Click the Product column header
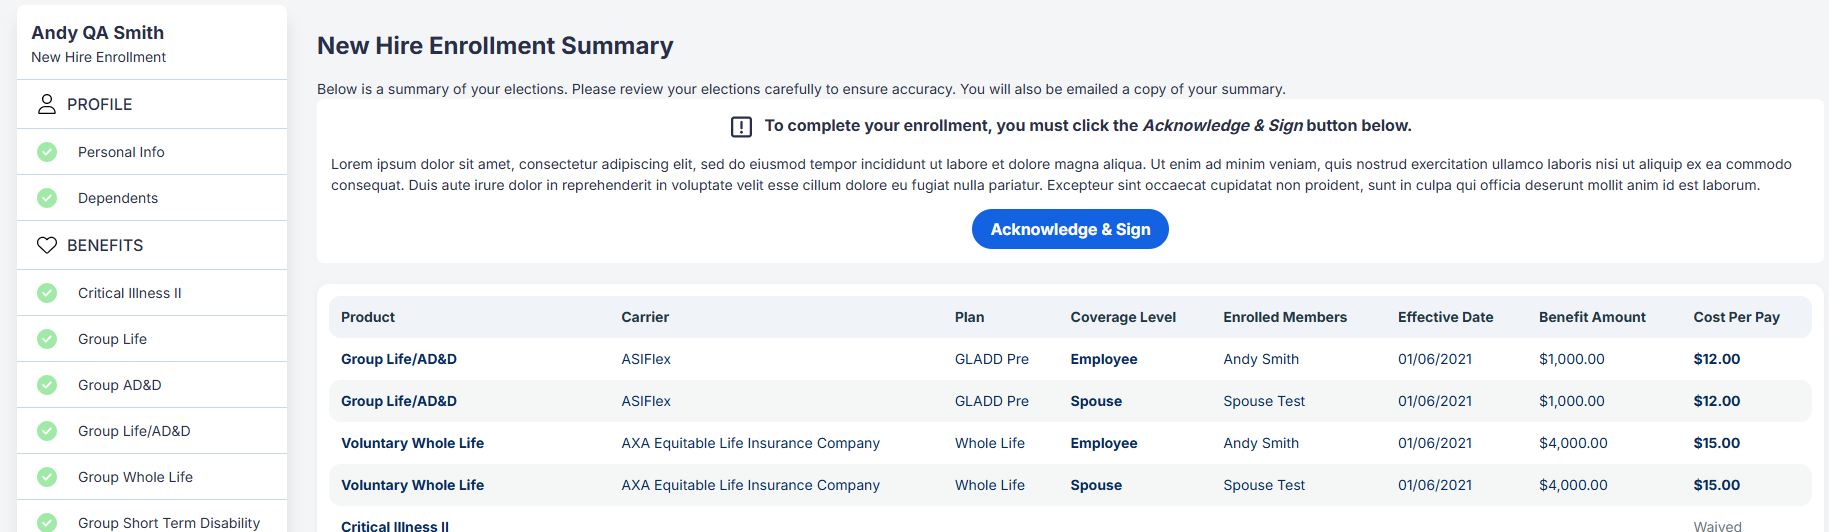The image size is (1829, 532). point(368,317)
